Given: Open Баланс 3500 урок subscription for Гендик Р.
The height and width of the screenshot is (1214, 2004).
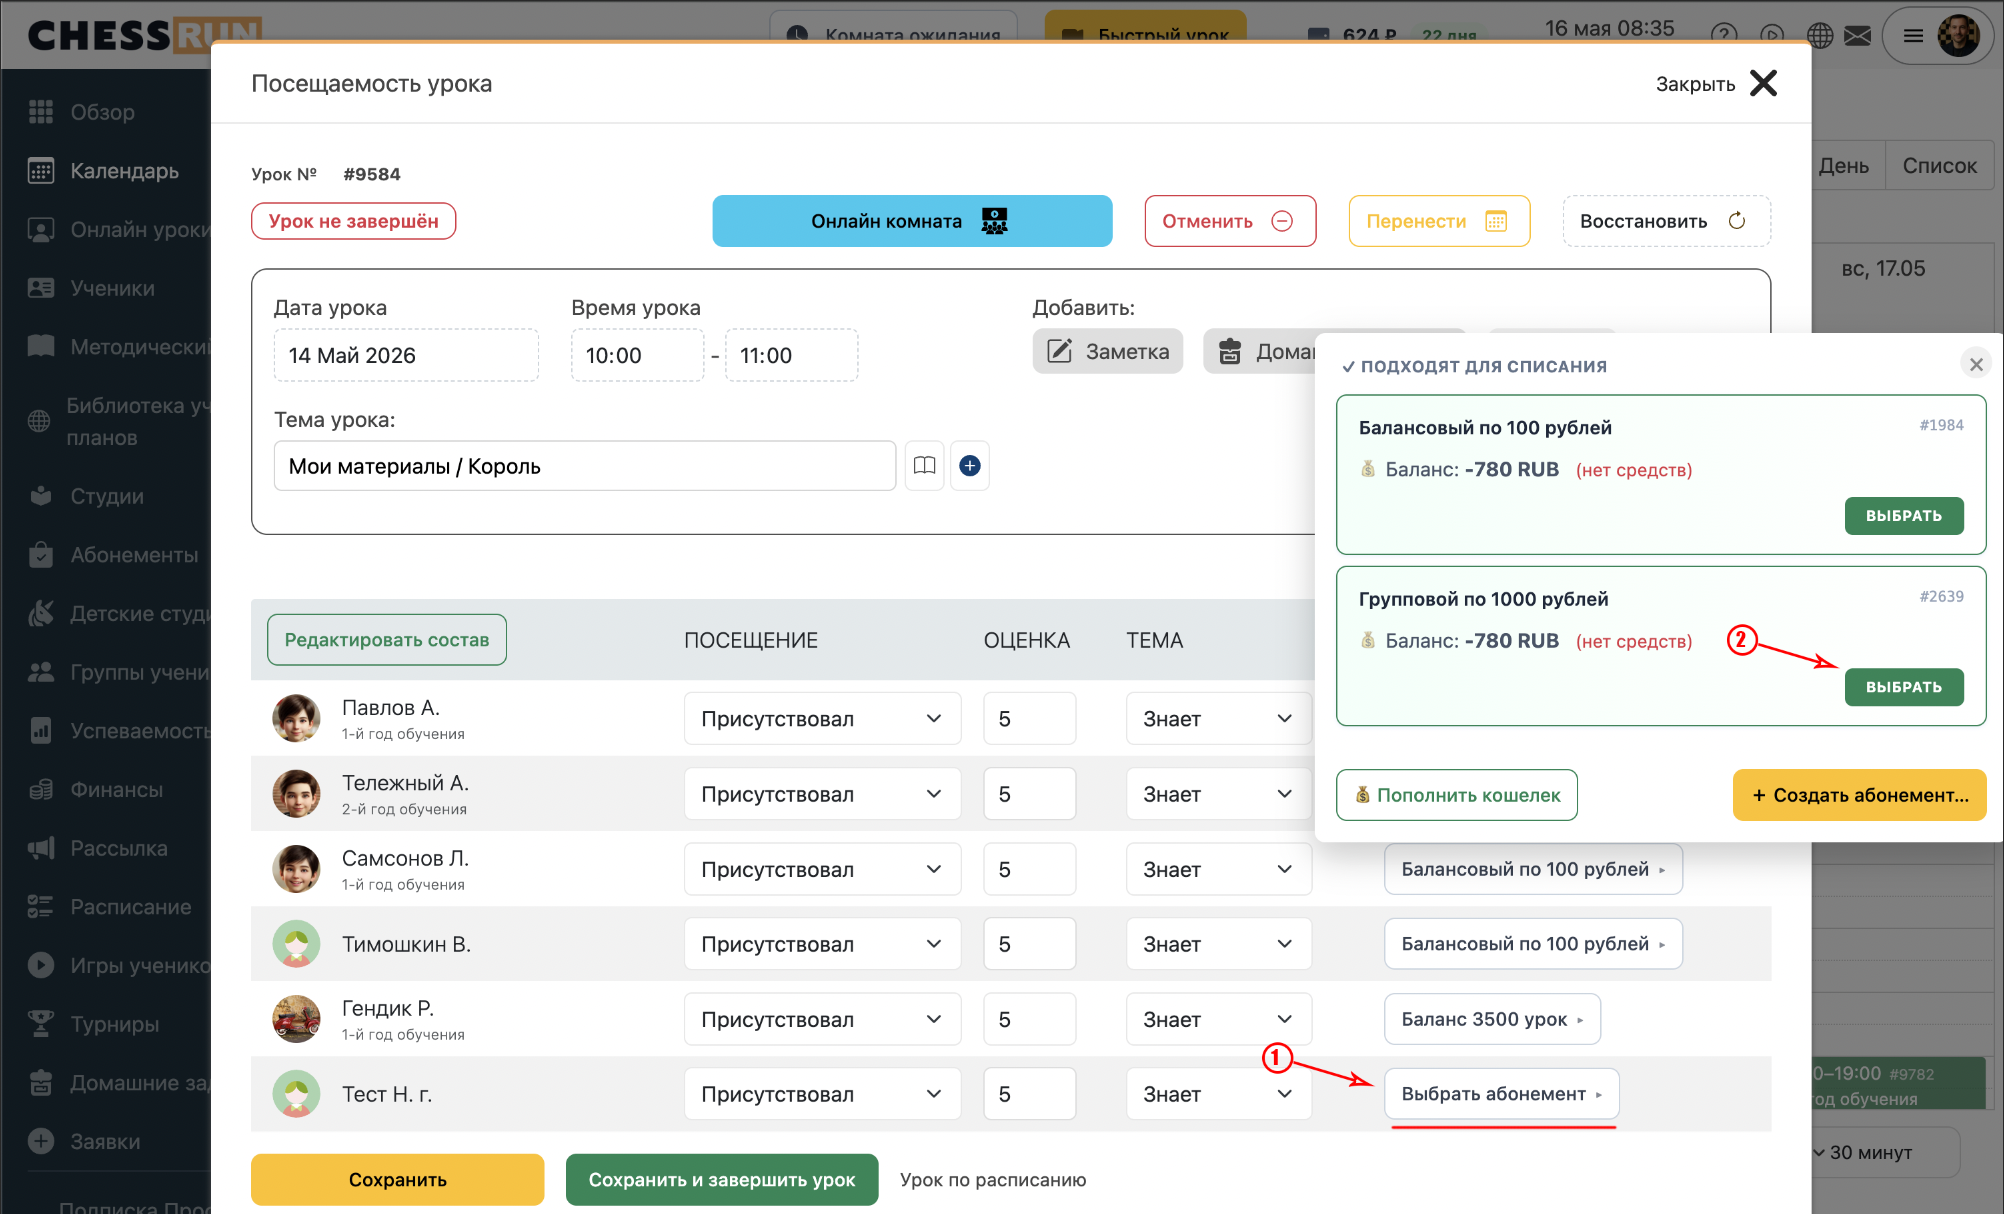Looking at the screenshot, I should 1492,1019.
